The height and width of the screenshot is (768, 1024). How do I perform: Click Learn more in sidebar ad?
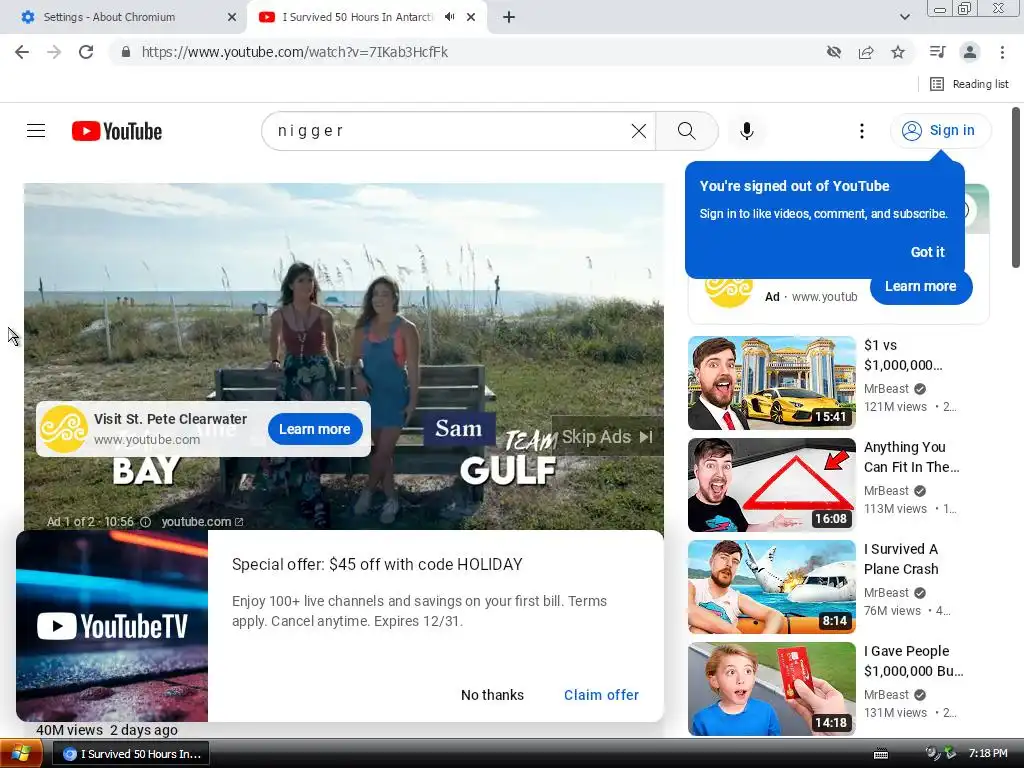921,287
